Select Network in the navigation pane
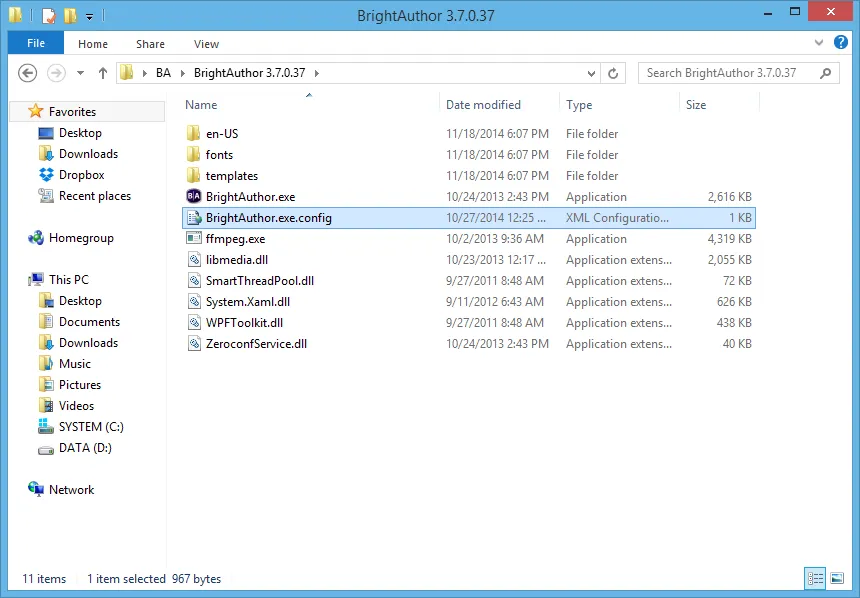Viewport: 860px width, 598px height. pos(71,489)
